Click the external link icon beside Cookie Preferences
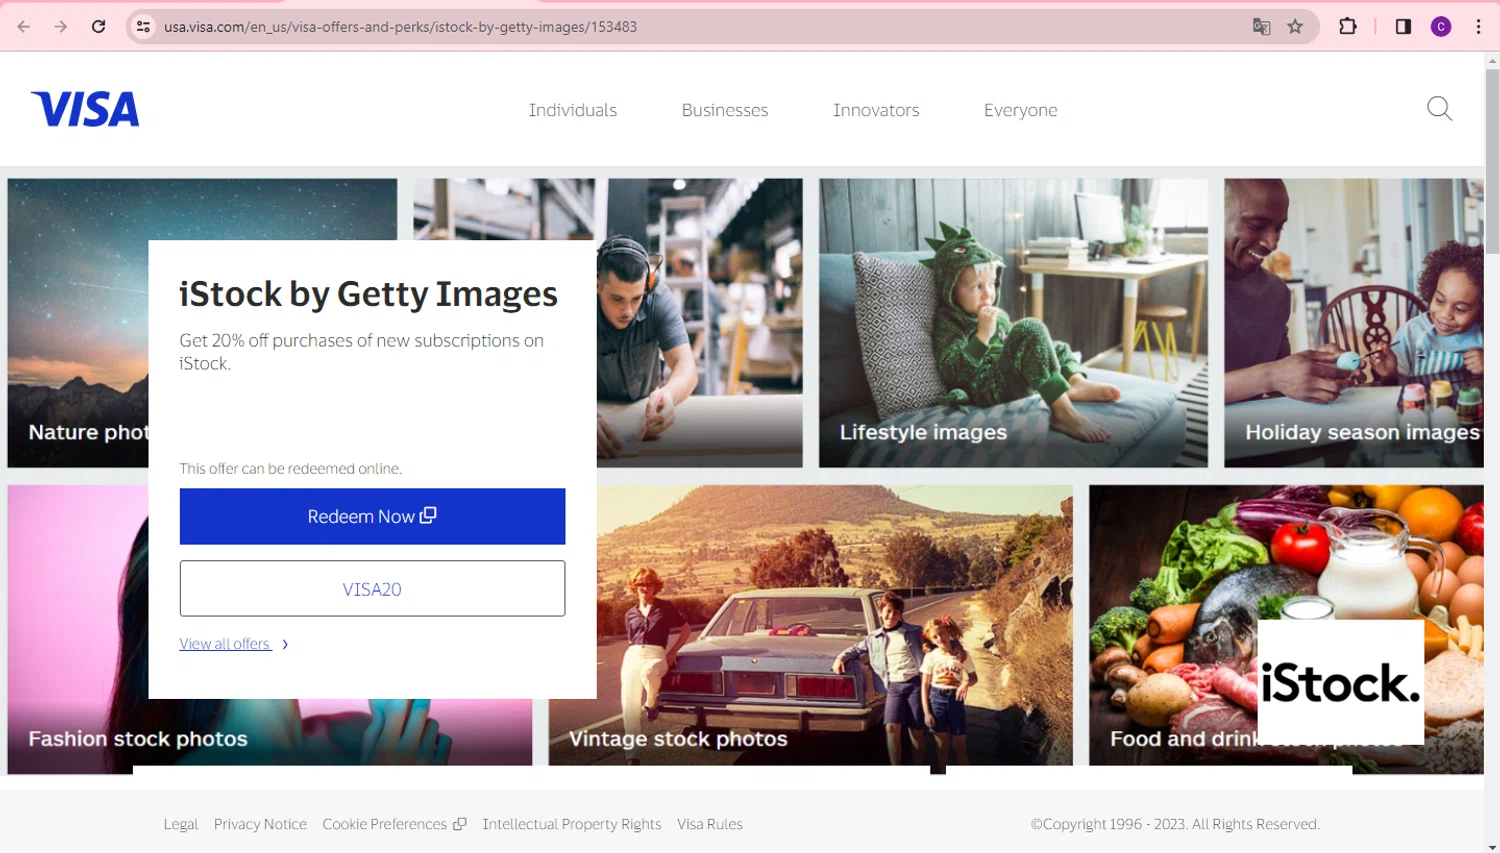Screen dimensions: 1500x853 click(460, 824)
